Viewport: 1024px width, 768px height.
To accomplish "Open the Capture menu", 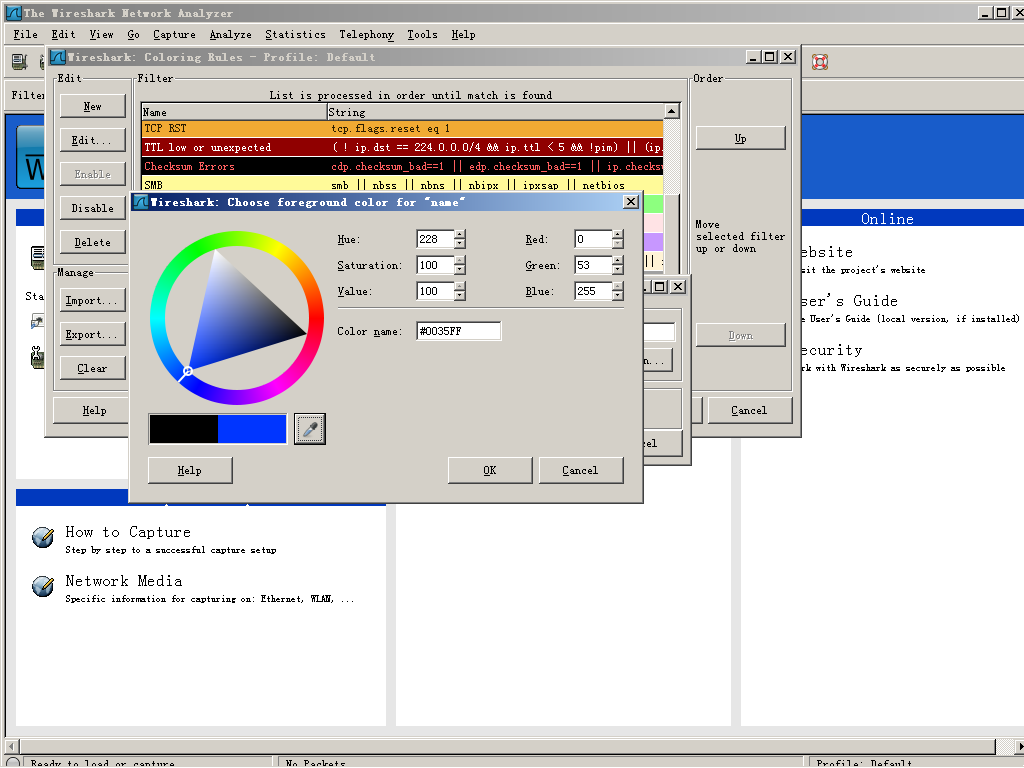I will click(x=174, y=35).
